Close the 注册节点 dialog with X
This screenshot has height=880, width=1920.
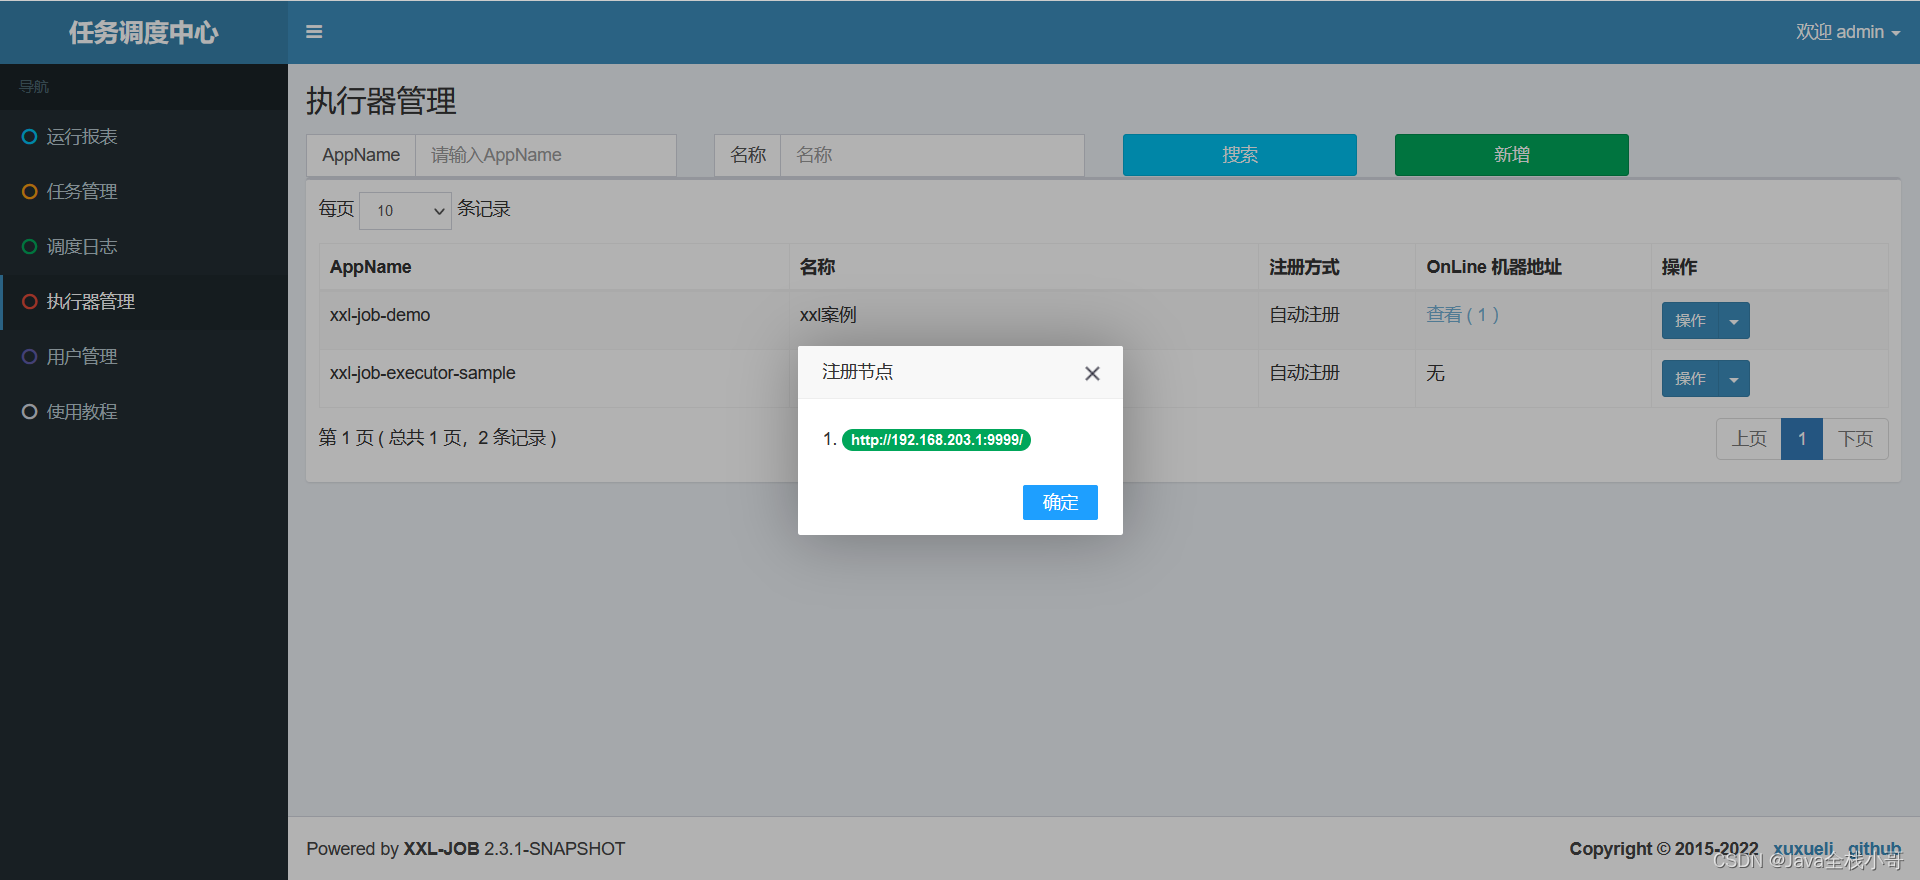[x=1092, y=373]
